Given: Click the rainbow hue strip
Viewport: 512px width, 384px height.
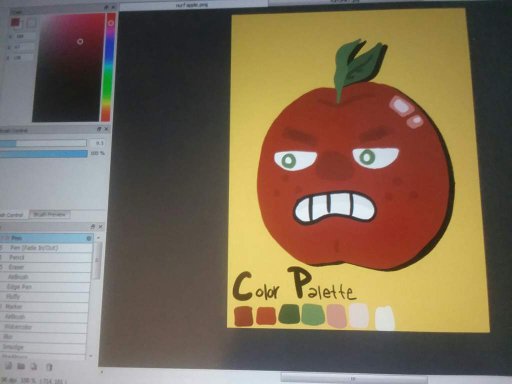Looking at the screenshot, I should pyautogui.click(x=109, y=68).
